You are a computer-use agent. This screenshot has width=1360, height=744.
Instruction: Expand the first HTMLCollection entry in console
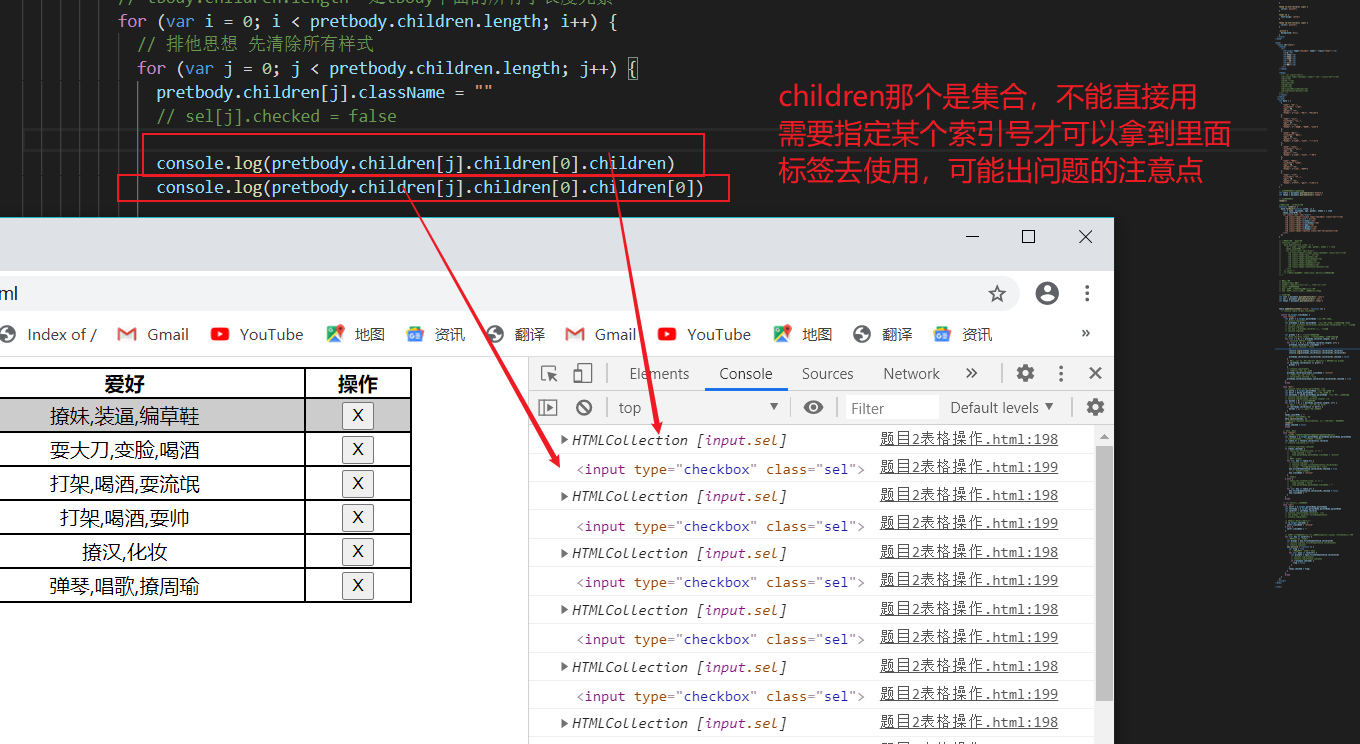[x=565, y=438]
